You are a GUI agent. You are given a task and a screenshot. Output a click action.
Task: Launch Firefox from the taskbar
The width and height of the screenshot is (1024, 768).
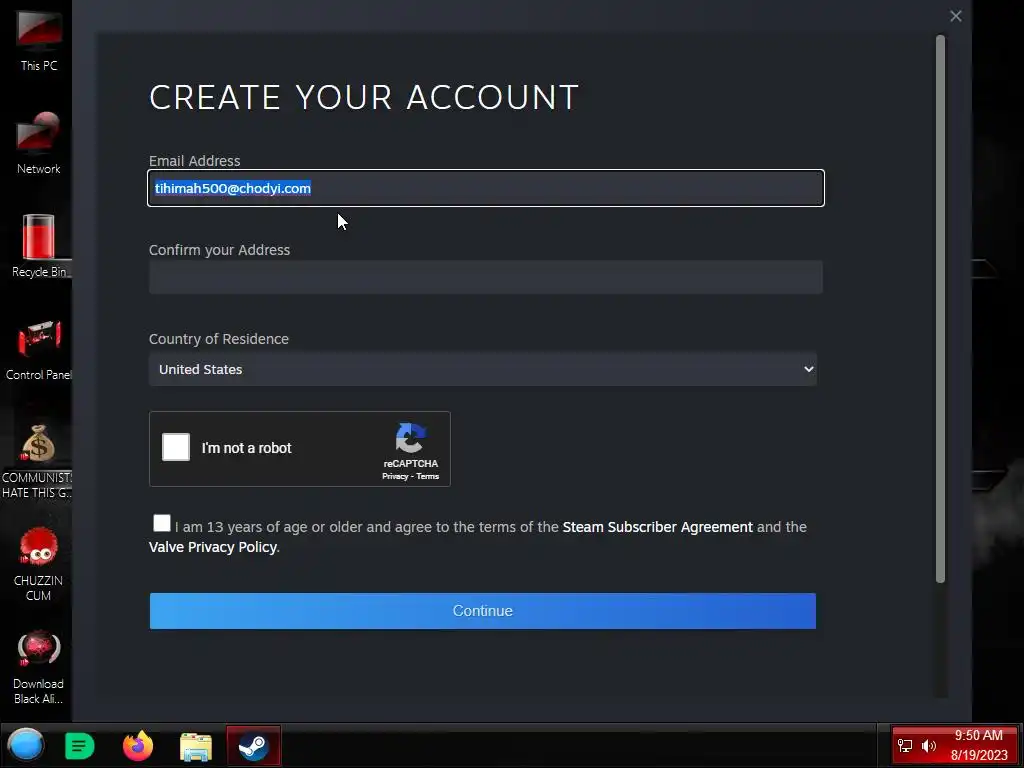[137, 746]
